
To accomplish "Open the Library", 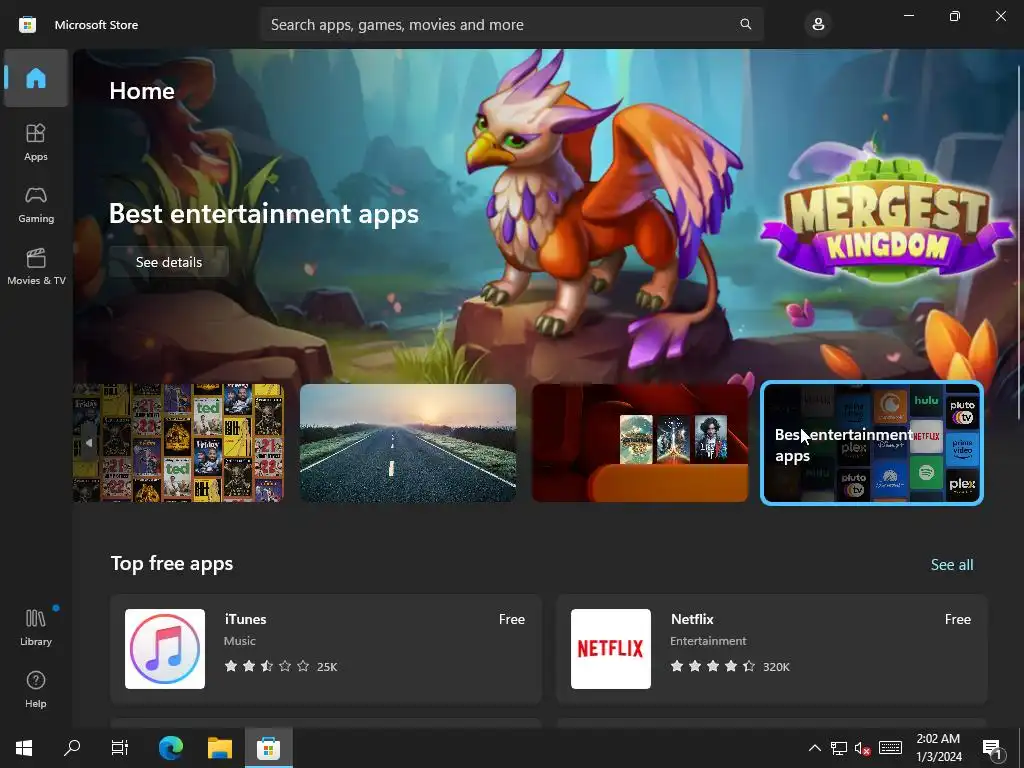I will click(36, 627).
